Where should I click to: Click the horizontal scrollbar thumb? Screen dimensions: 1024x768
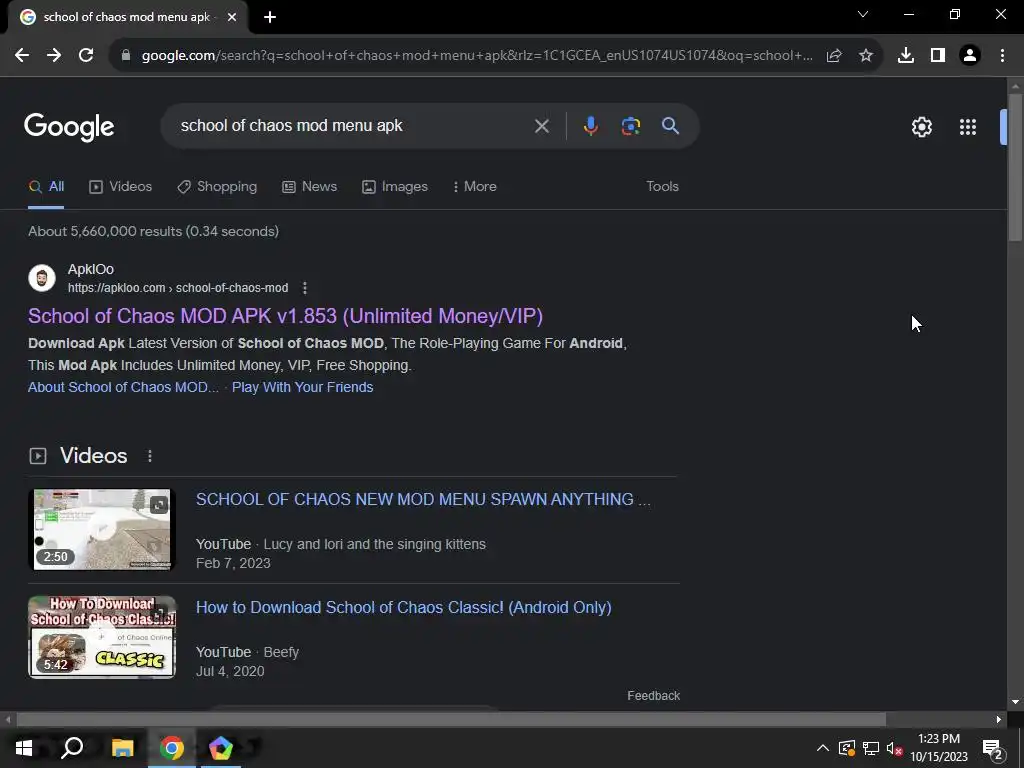tap(451, 720)
